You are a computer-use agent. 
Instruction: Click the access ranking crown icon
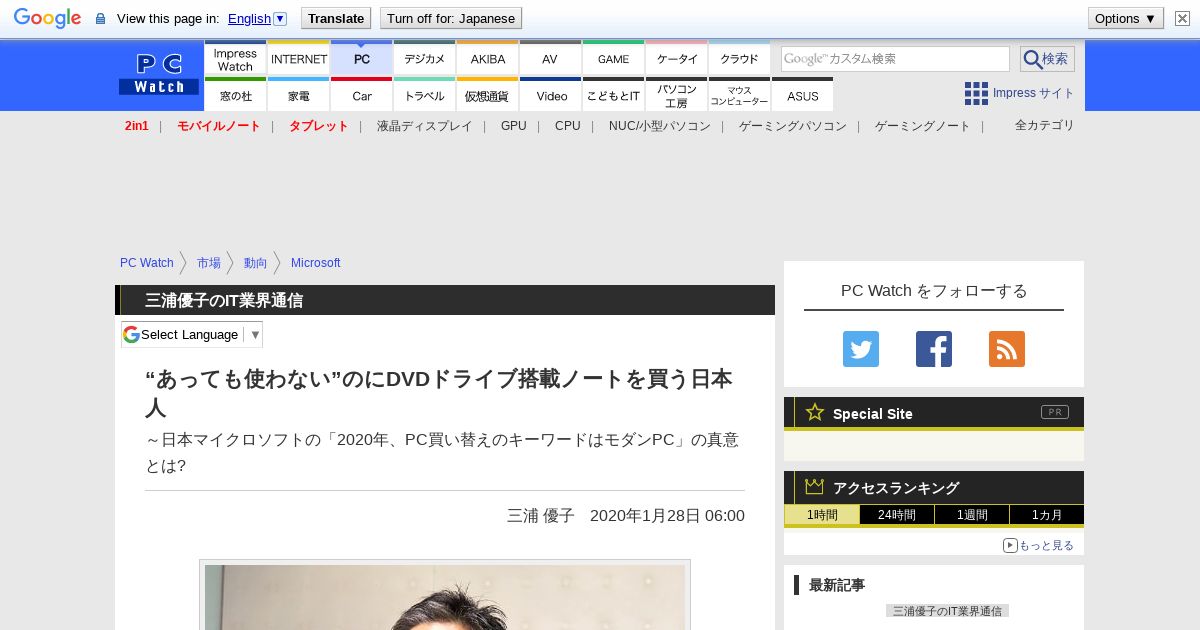pos(815,486)
